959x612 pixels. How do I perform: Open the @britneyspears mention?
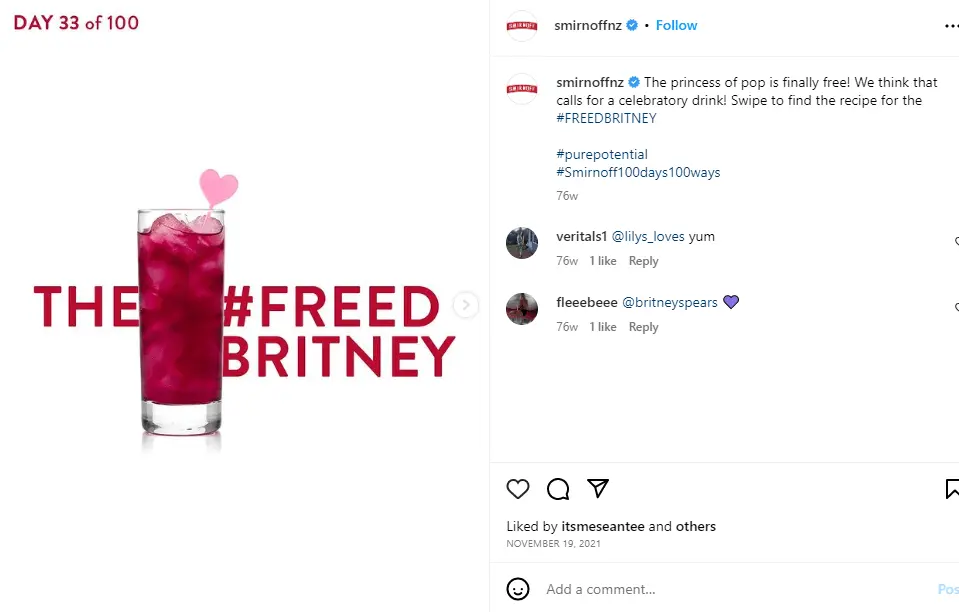pyautogui.click(x=671, y=302)
